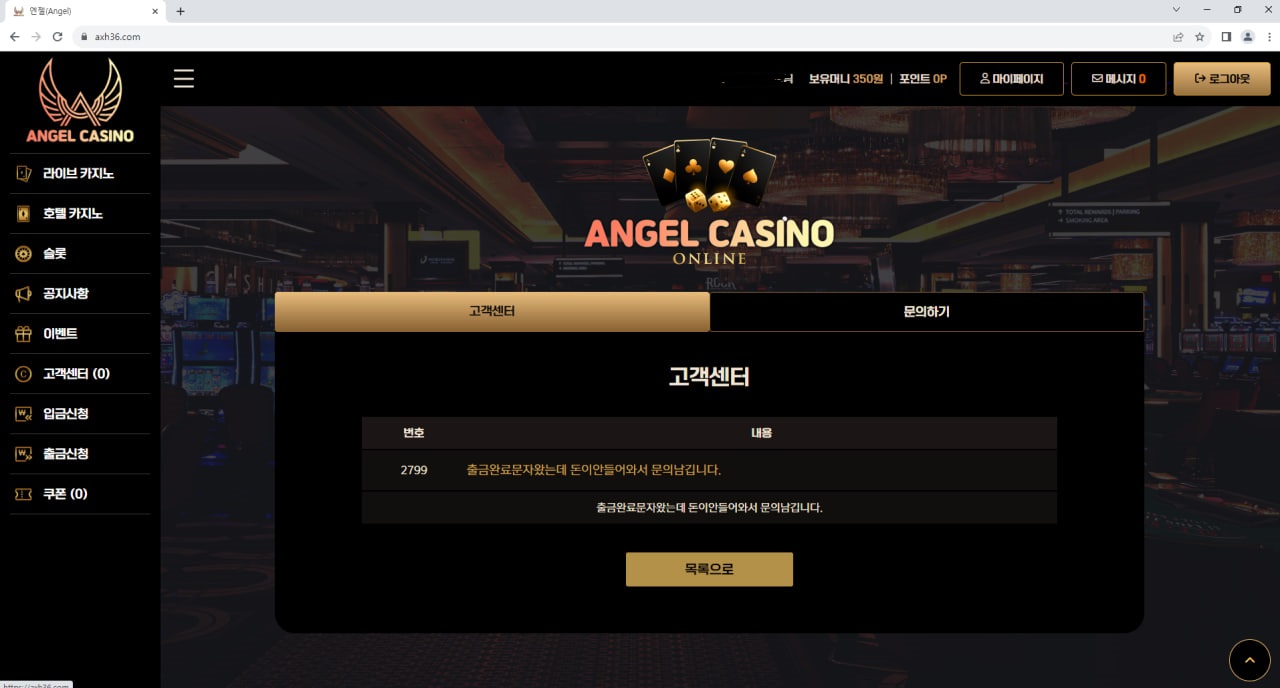Select 호텔 카지노 in the sidebar

pyautogui.click(x=80, y=213)
